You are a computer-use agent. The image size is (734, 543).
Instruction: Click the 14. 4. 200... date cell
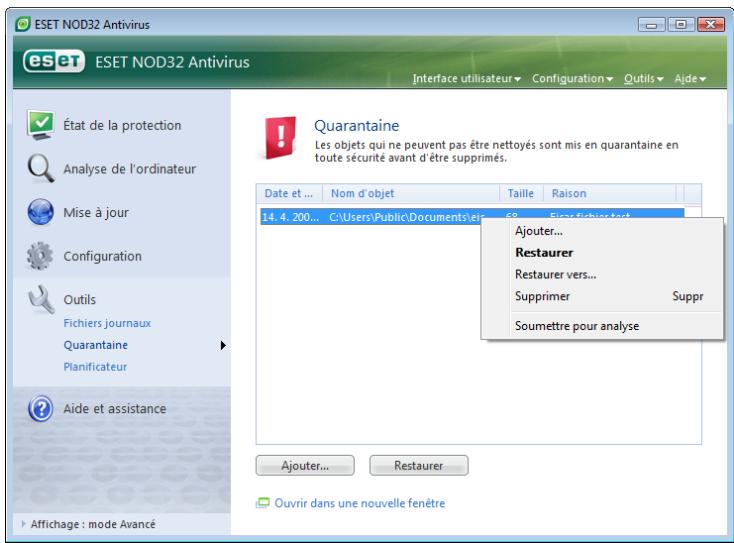click(291, 217)
